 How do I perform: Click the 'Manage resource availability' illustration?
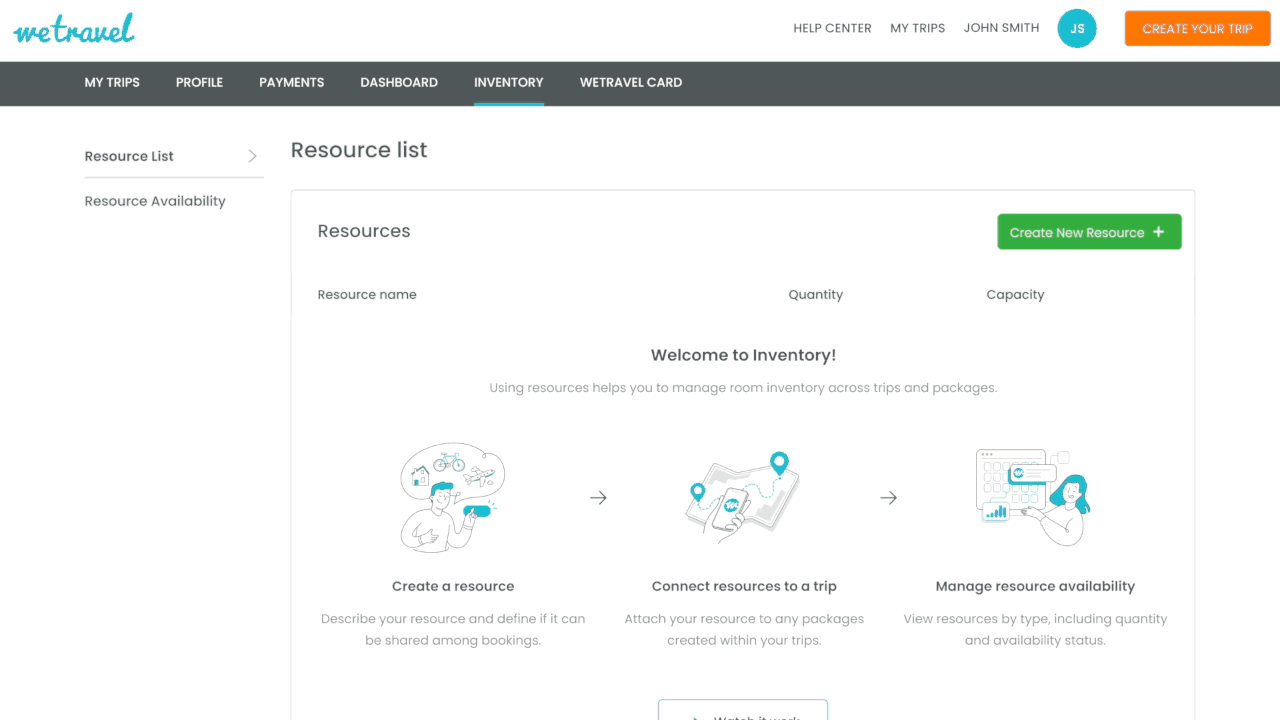[1035, 495]
